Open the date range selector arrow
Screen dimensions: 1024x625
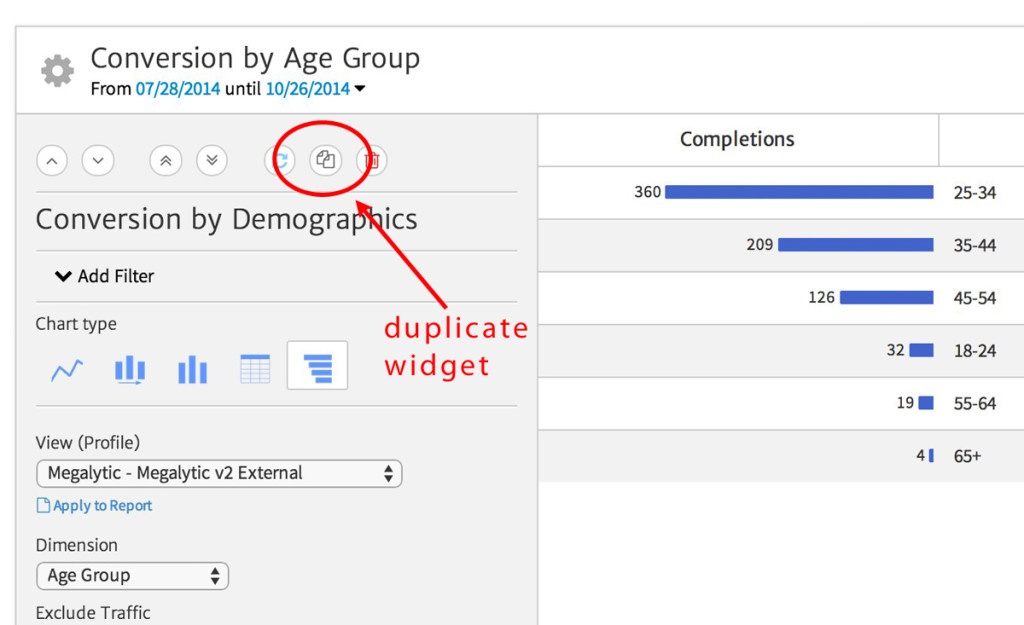click(x=359, y=88)
